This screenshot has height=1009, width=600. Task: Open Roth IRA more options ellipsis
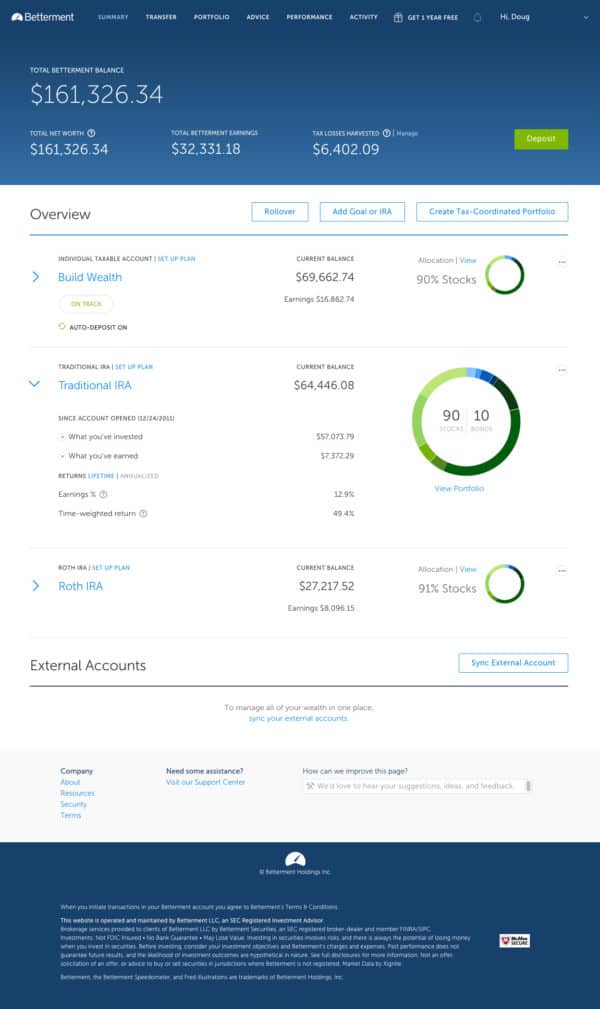[x=561, y=571]
